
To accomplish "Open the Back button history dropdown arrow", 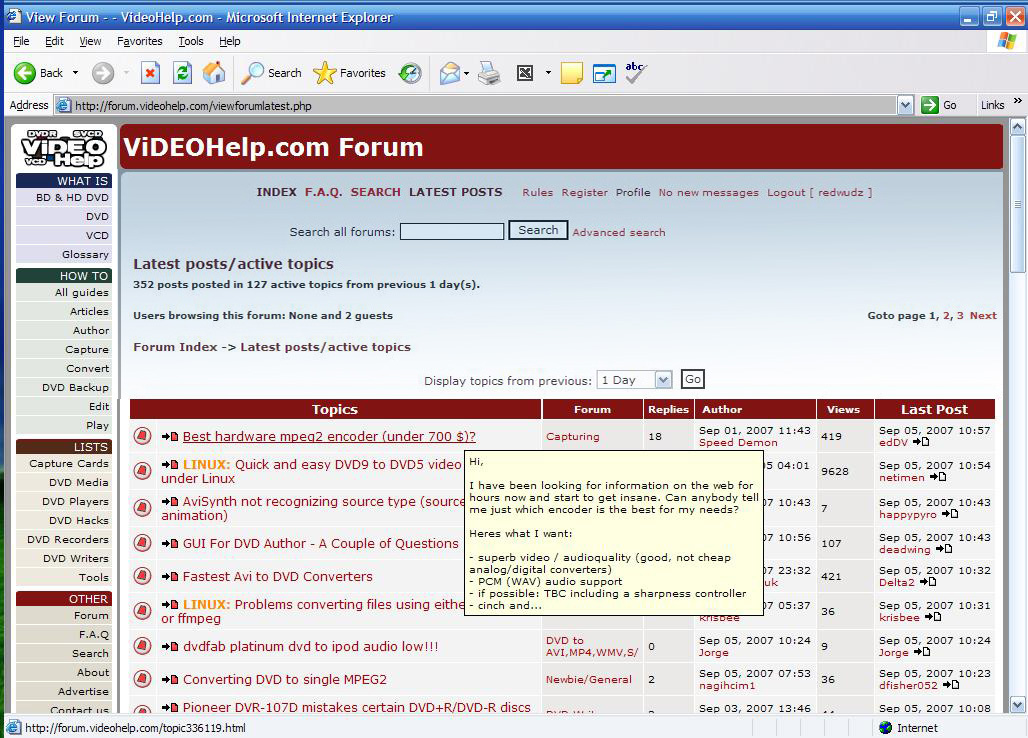I will 75,73.
